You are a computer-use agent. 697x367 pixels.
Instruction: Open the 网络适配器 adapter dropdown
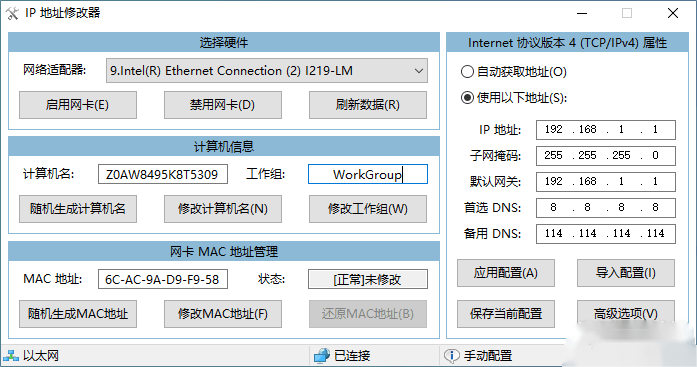point(267,70)
